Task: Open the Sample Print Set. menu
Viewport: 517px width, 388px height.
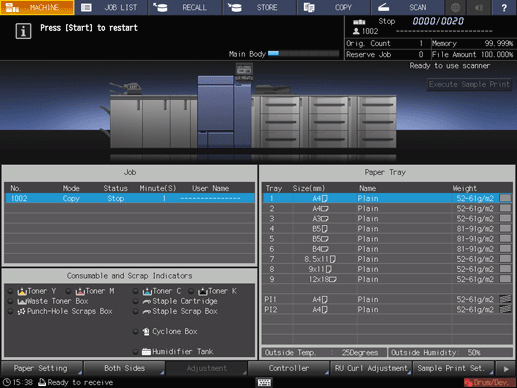Action: point(454,369)
